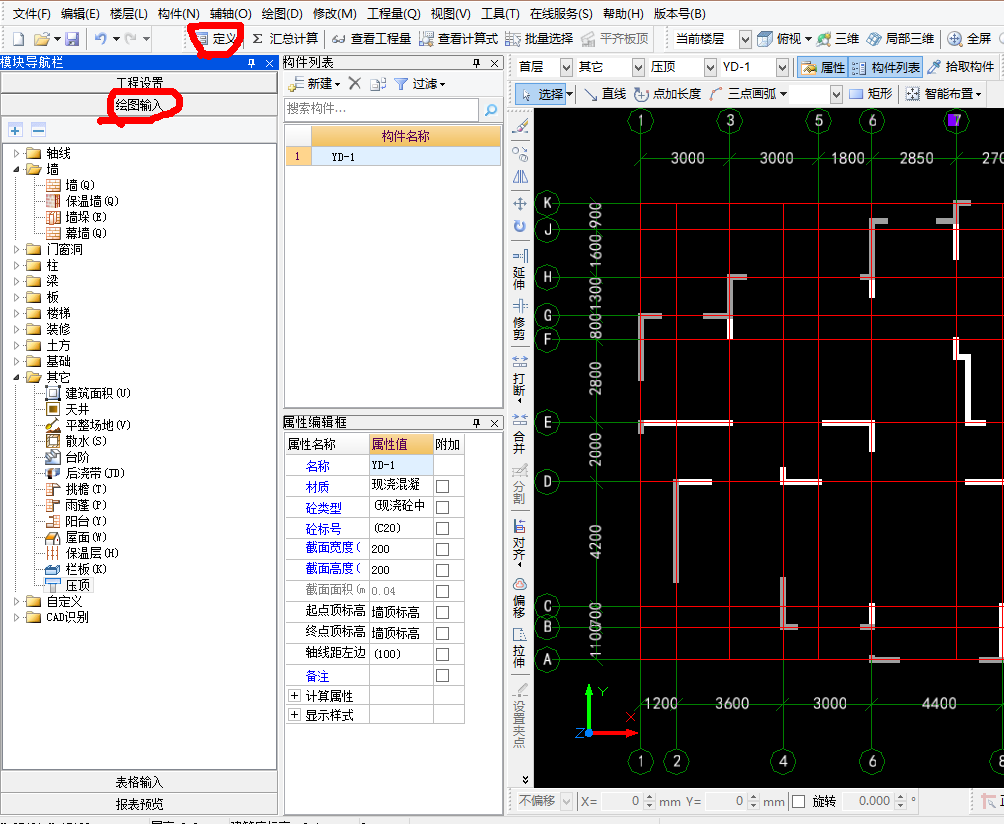This screenshot has width=1004, height=824.
Task: Click the 绘图输入 button
Action: coord(140,105)
